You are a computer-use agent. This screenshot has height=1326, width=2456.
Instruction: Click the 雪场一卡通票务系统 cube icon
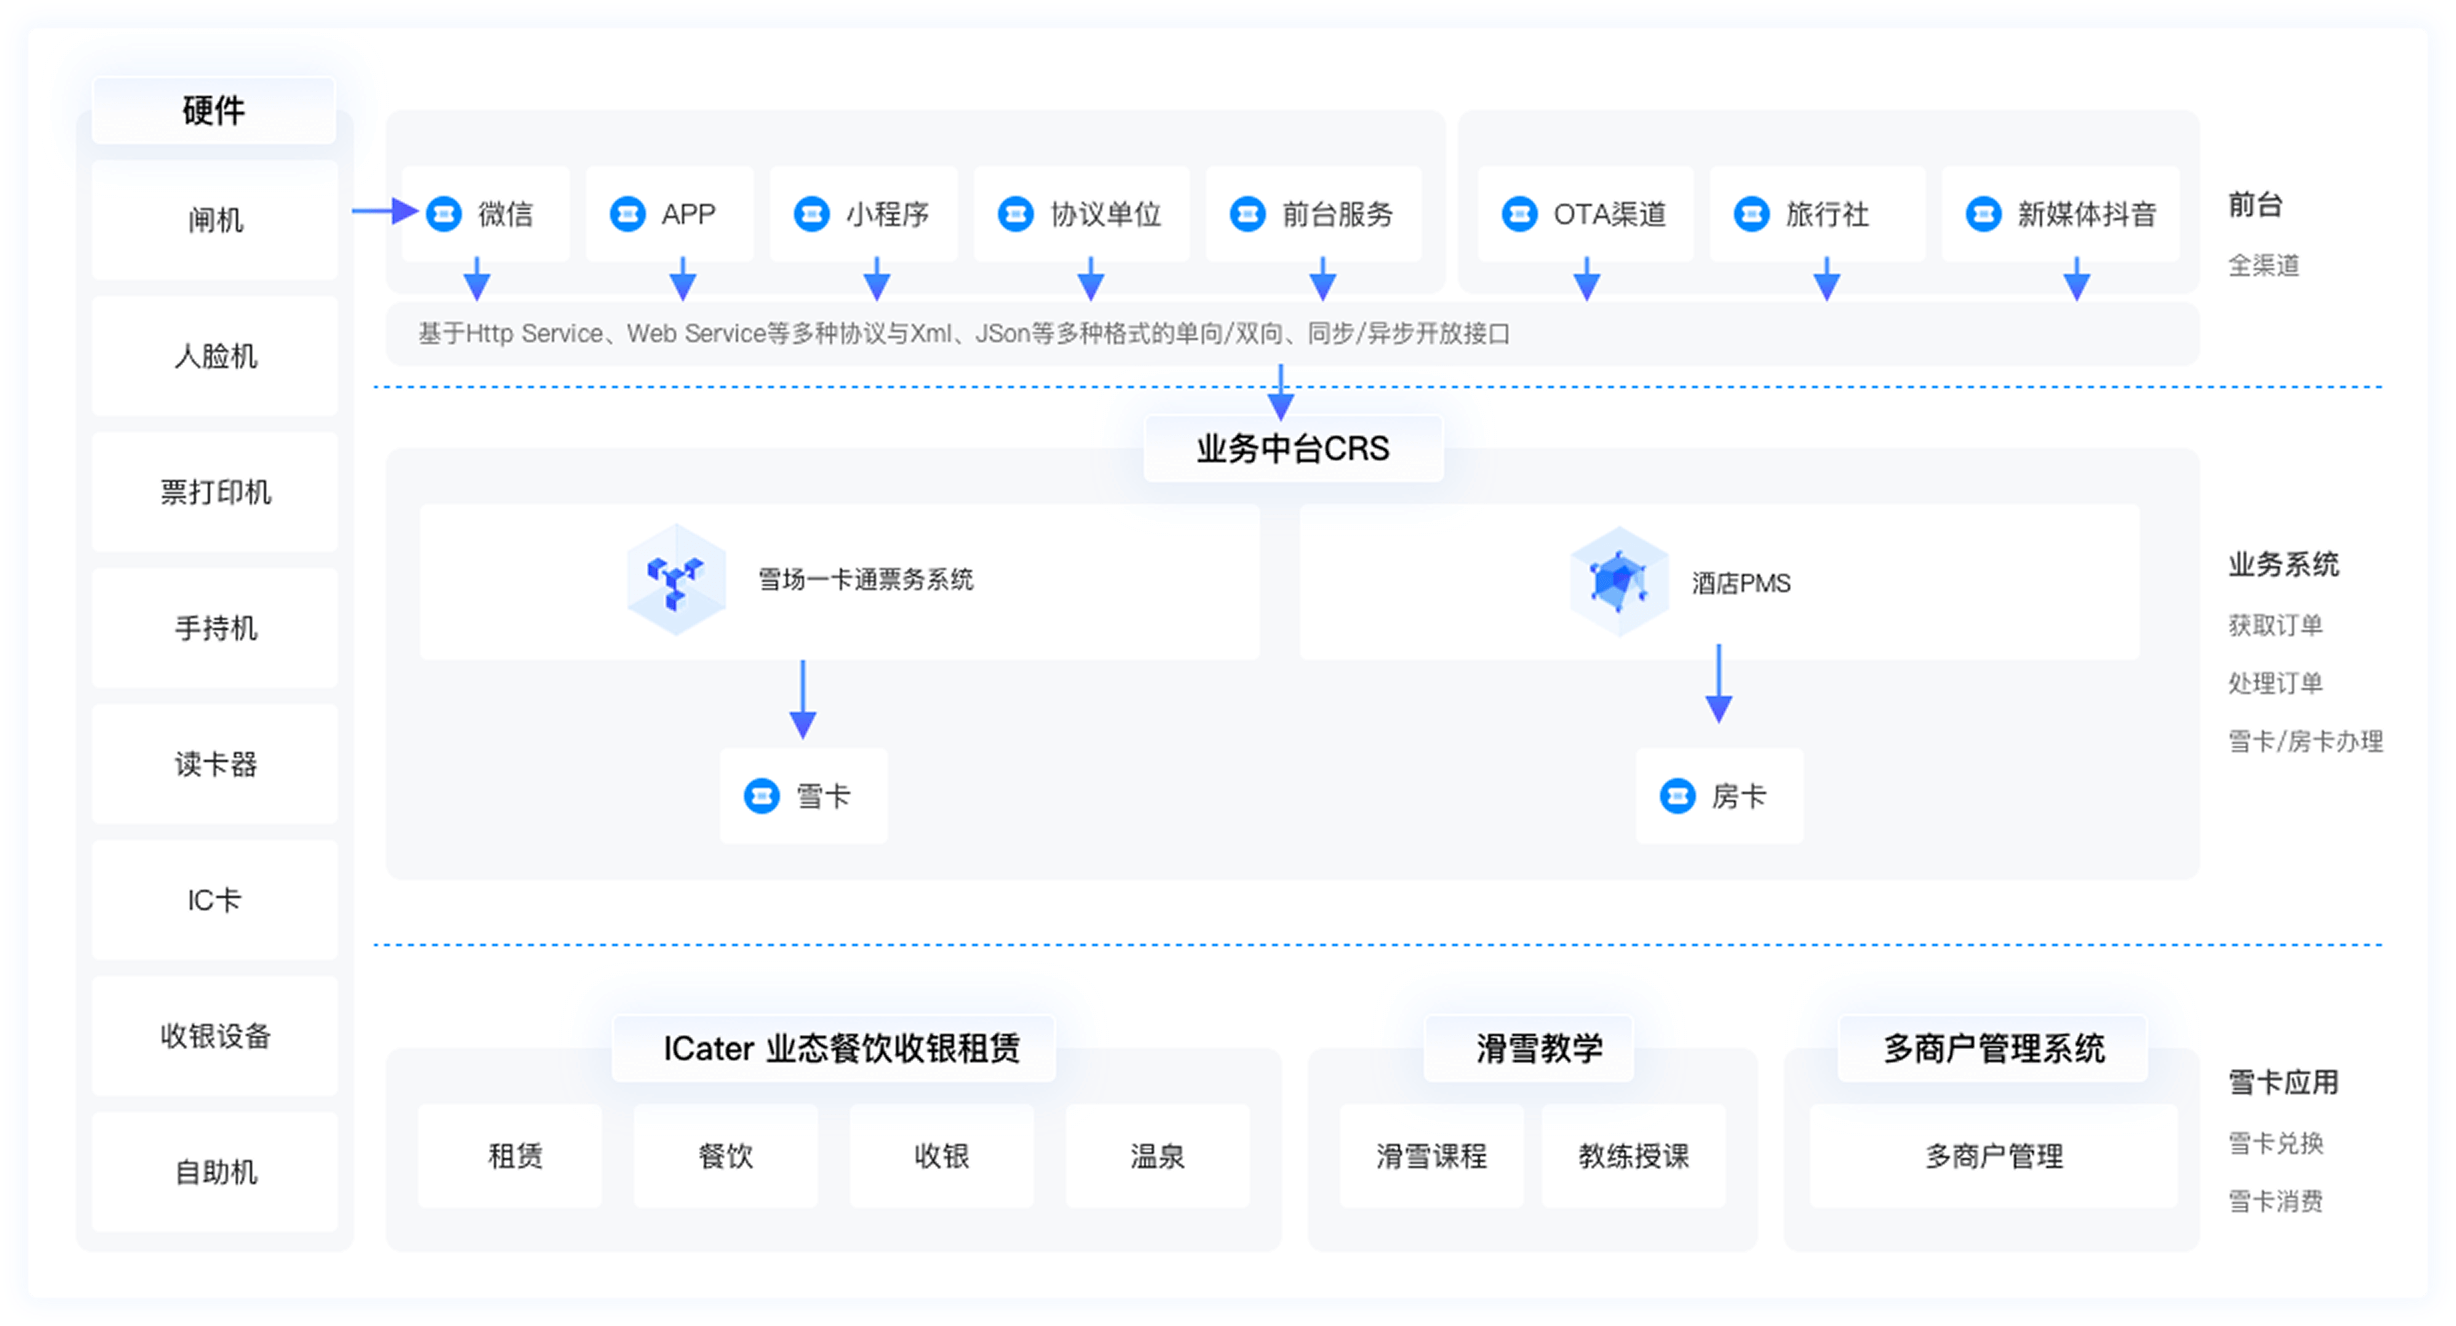676,580
